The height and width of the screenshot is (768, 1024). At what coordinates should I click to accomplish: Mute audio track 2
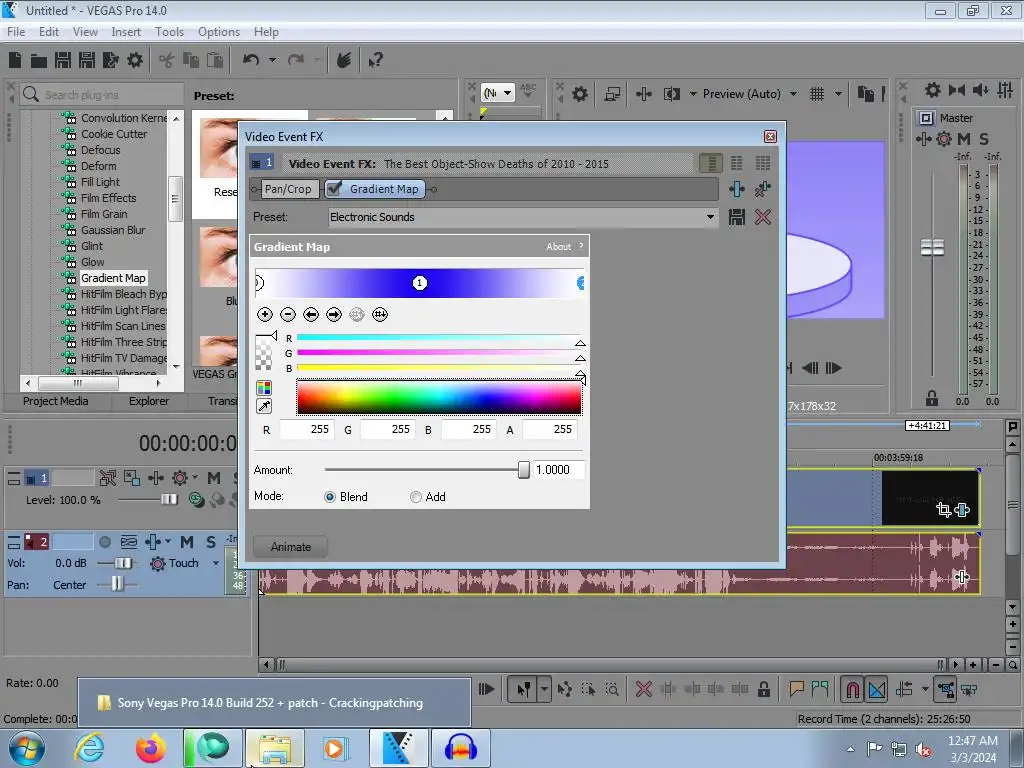click(187, 542)
